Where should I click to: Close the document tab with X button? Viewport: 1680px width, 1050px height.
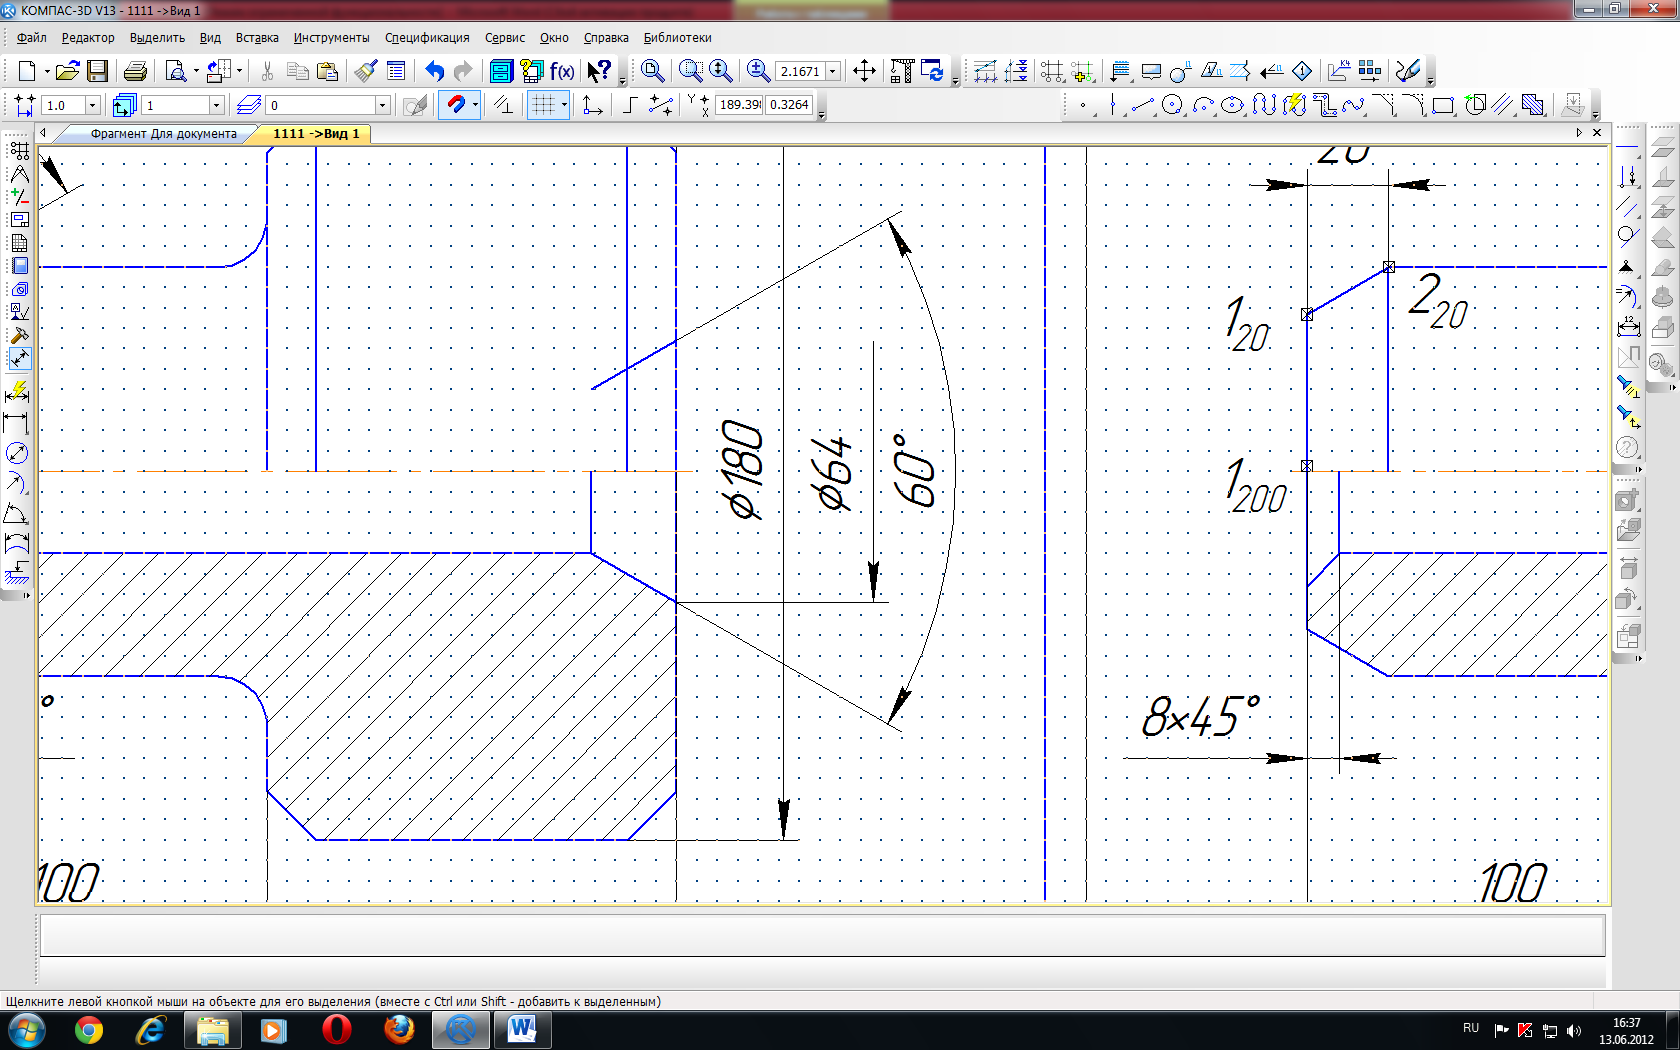[1597, 133]
